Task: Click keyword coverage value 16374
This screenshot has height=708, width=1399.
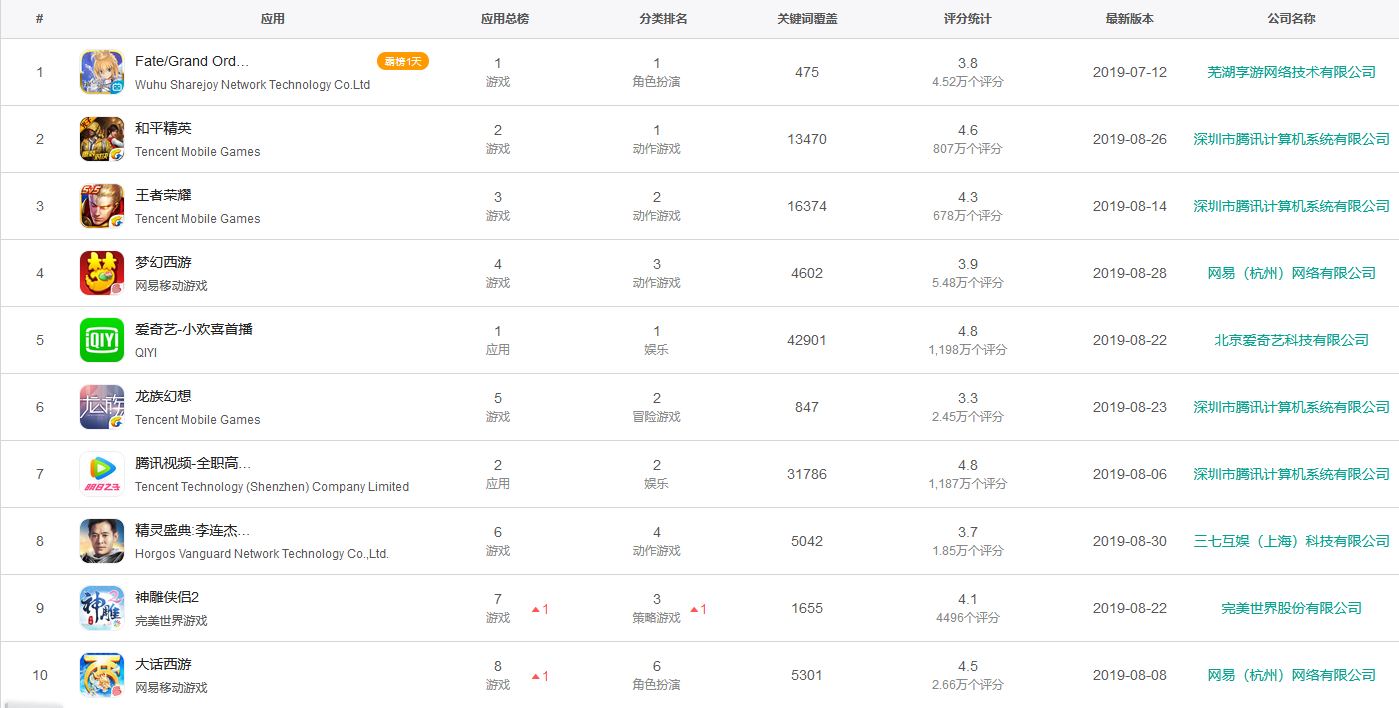Action: (x=807, y=206)
